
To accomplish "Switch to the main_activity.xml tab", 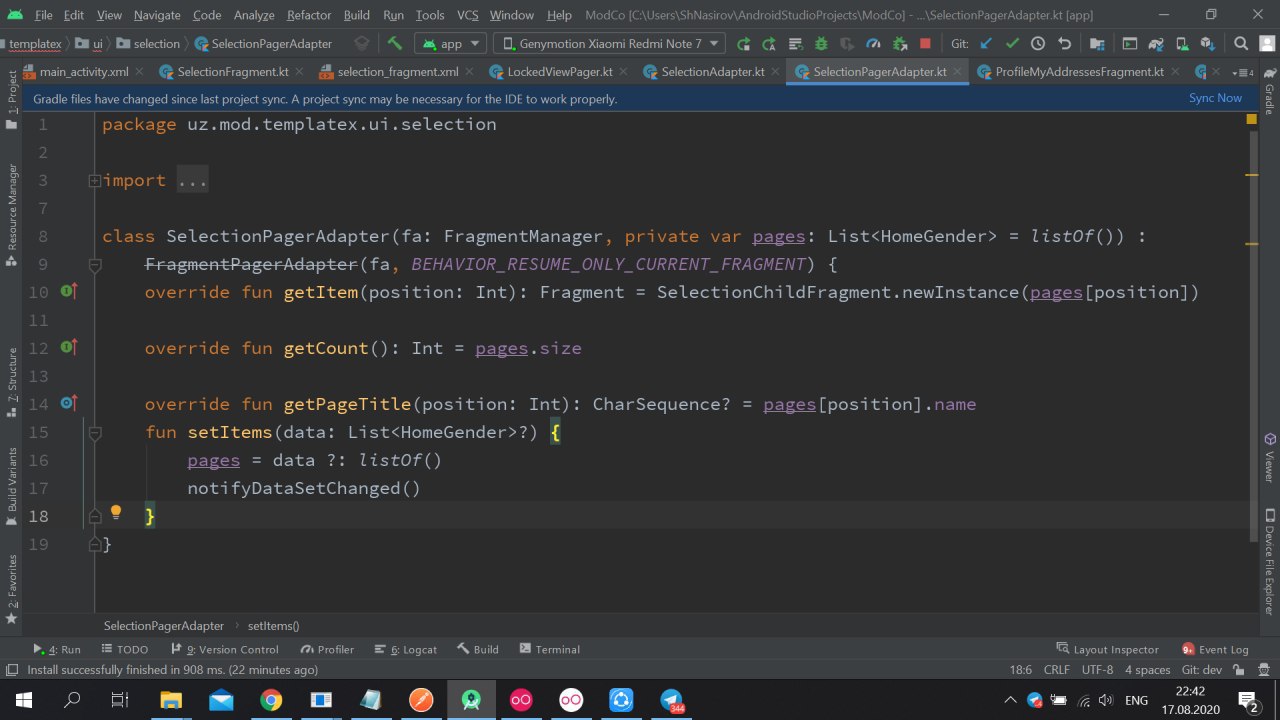I will tap(84, 72).
